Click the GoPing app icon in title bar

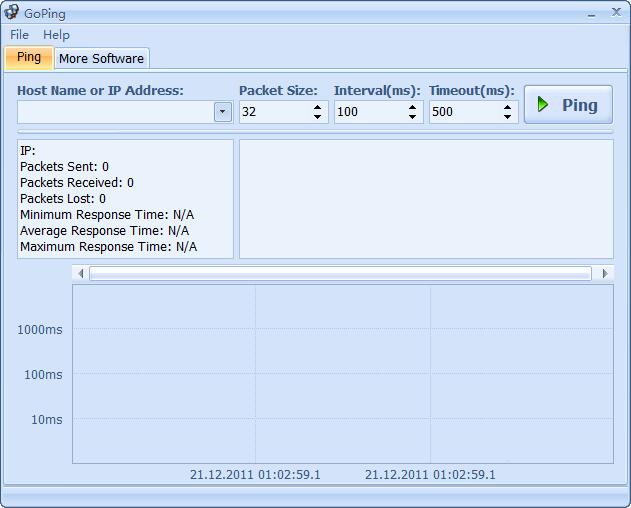(x=12, y=13)
